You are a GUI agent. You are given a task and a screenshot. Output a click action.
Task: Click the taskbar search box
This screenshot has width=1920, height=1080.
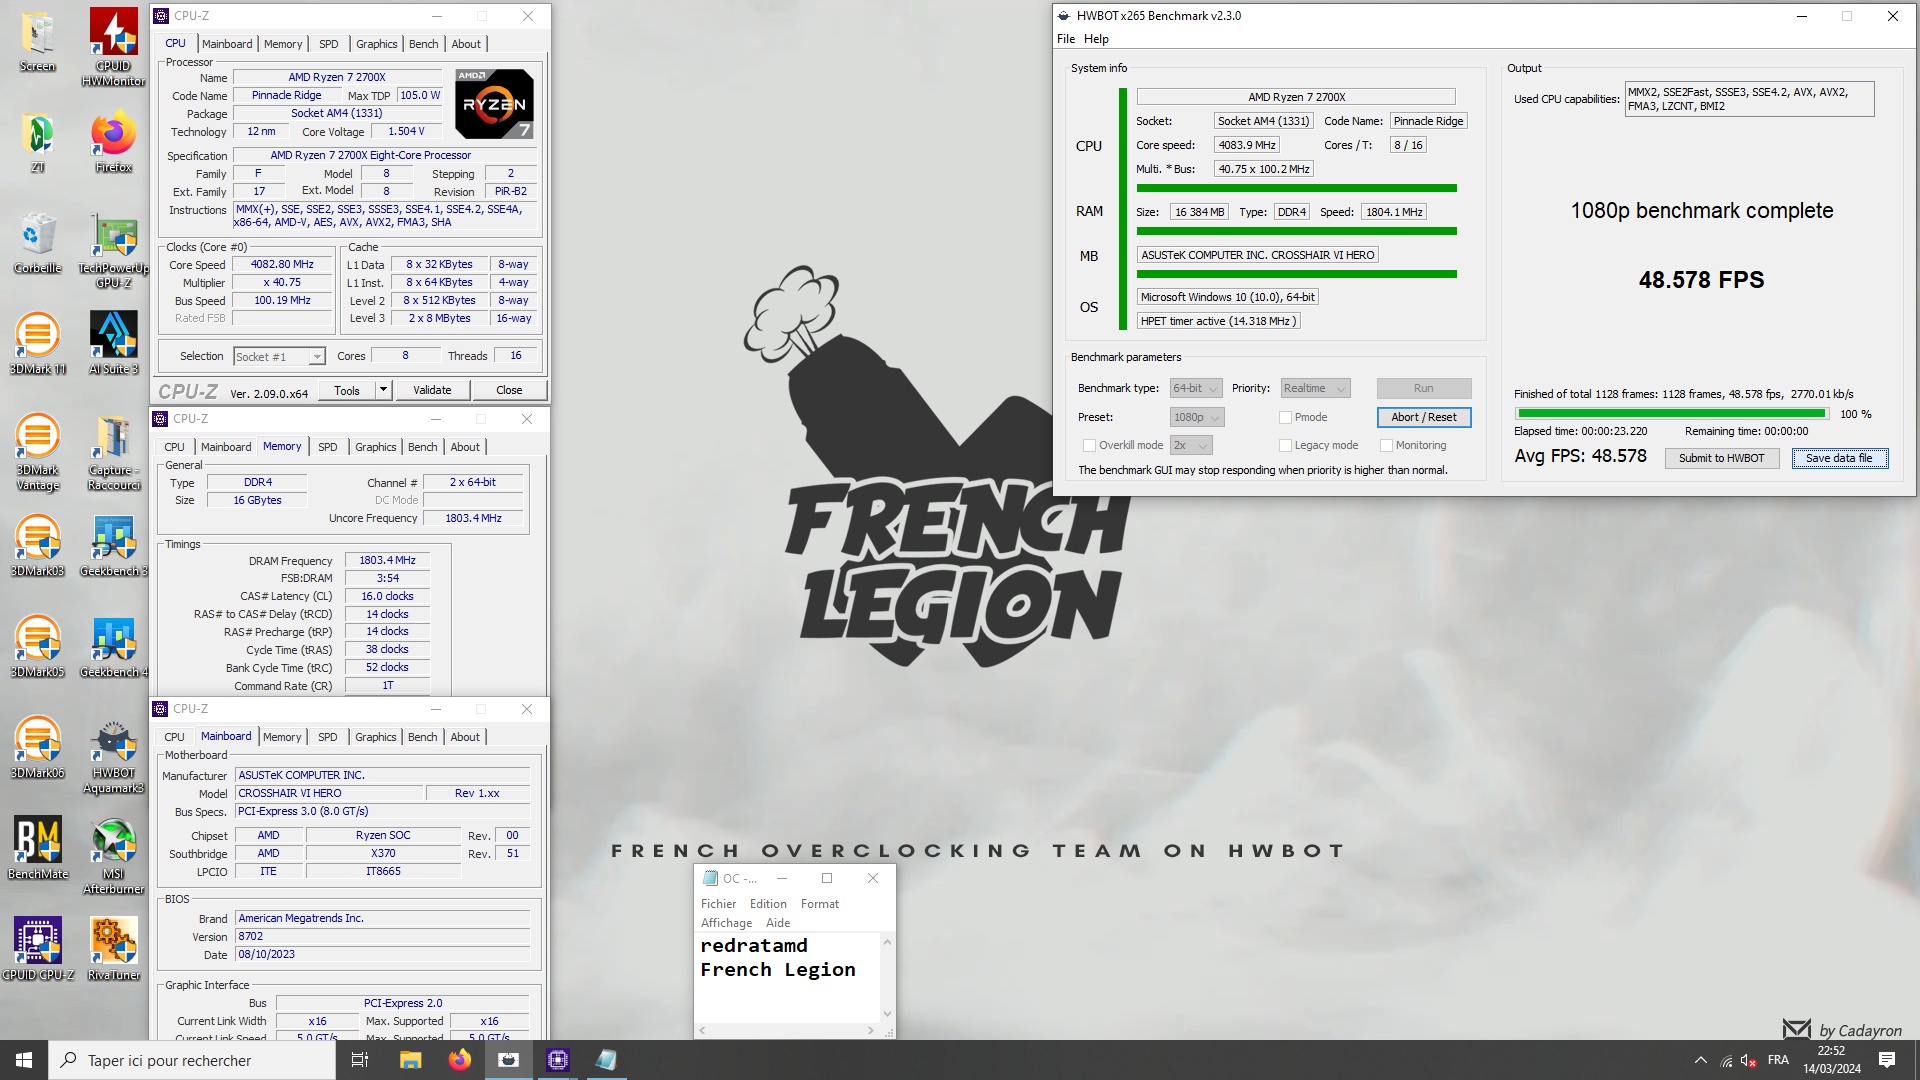tap(192, 1060)
